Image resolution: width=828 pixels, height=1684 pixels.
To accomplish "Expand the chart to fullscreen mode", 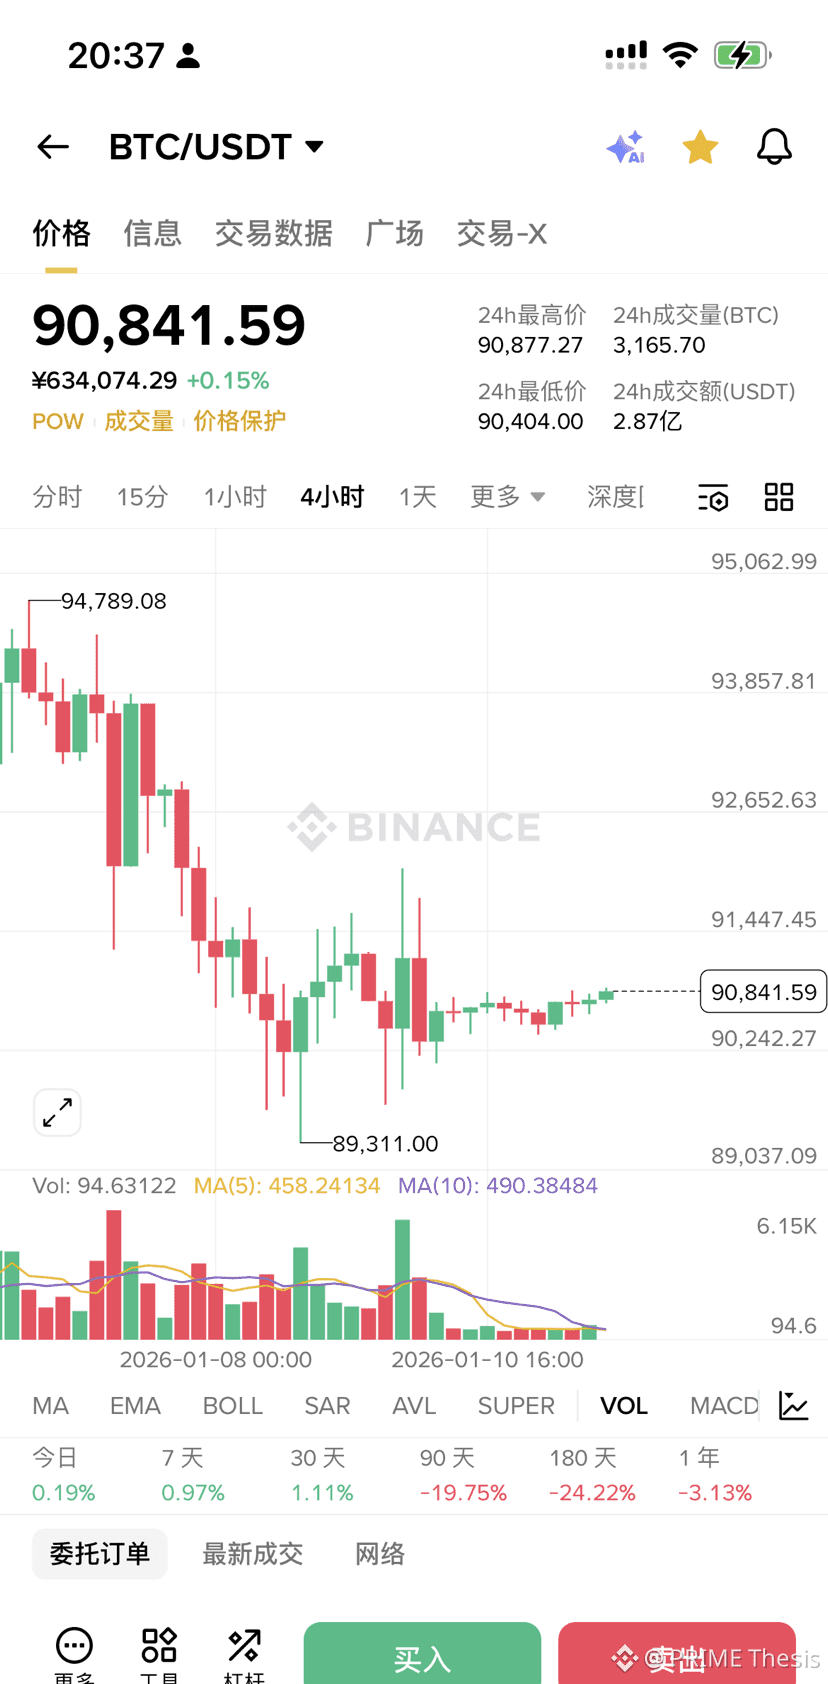I will tap(57, 1112).
